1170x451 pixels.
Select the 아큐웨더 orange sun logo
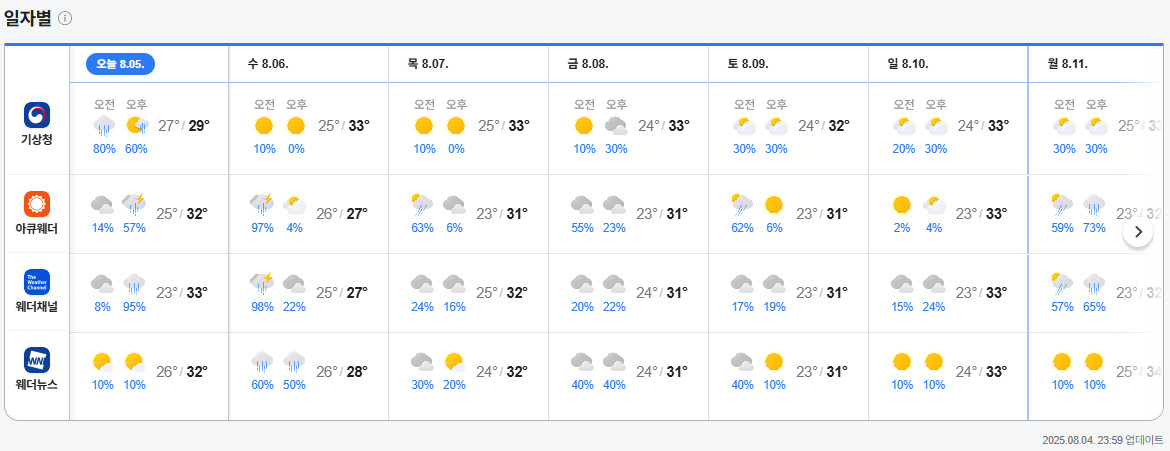click(37, 203)
